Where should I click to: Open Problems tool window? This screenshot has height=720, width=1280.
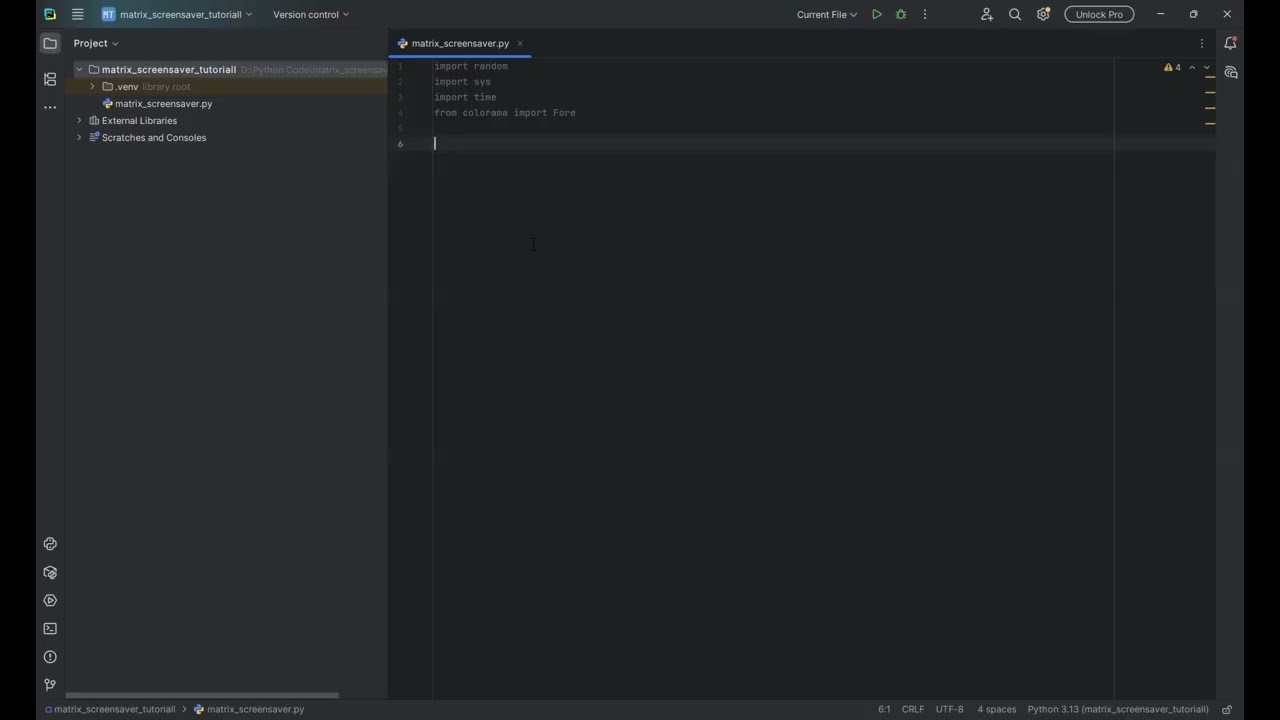(x=50, y=657)
